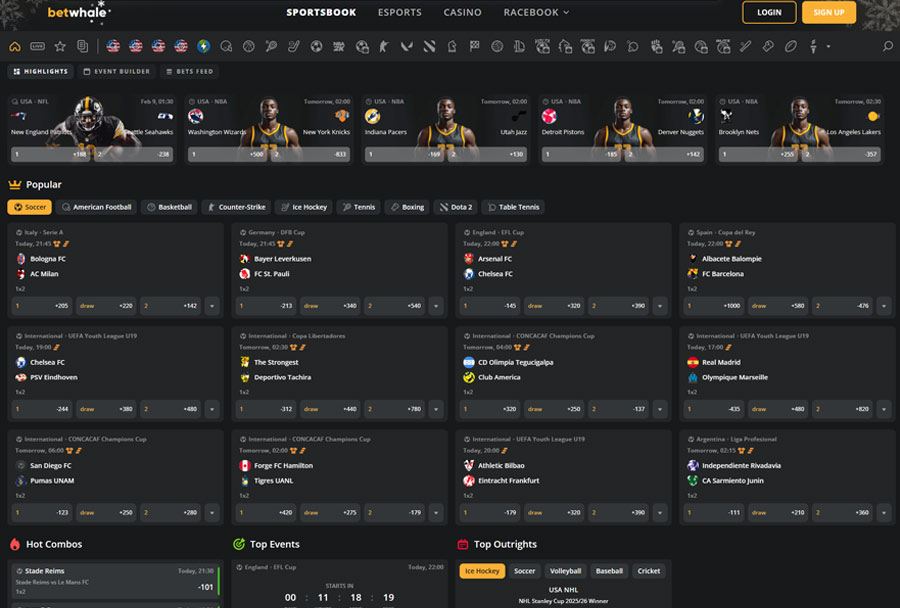Toggle the Counter-Strike filter chip
900x608 pixels.
[235, 207]
